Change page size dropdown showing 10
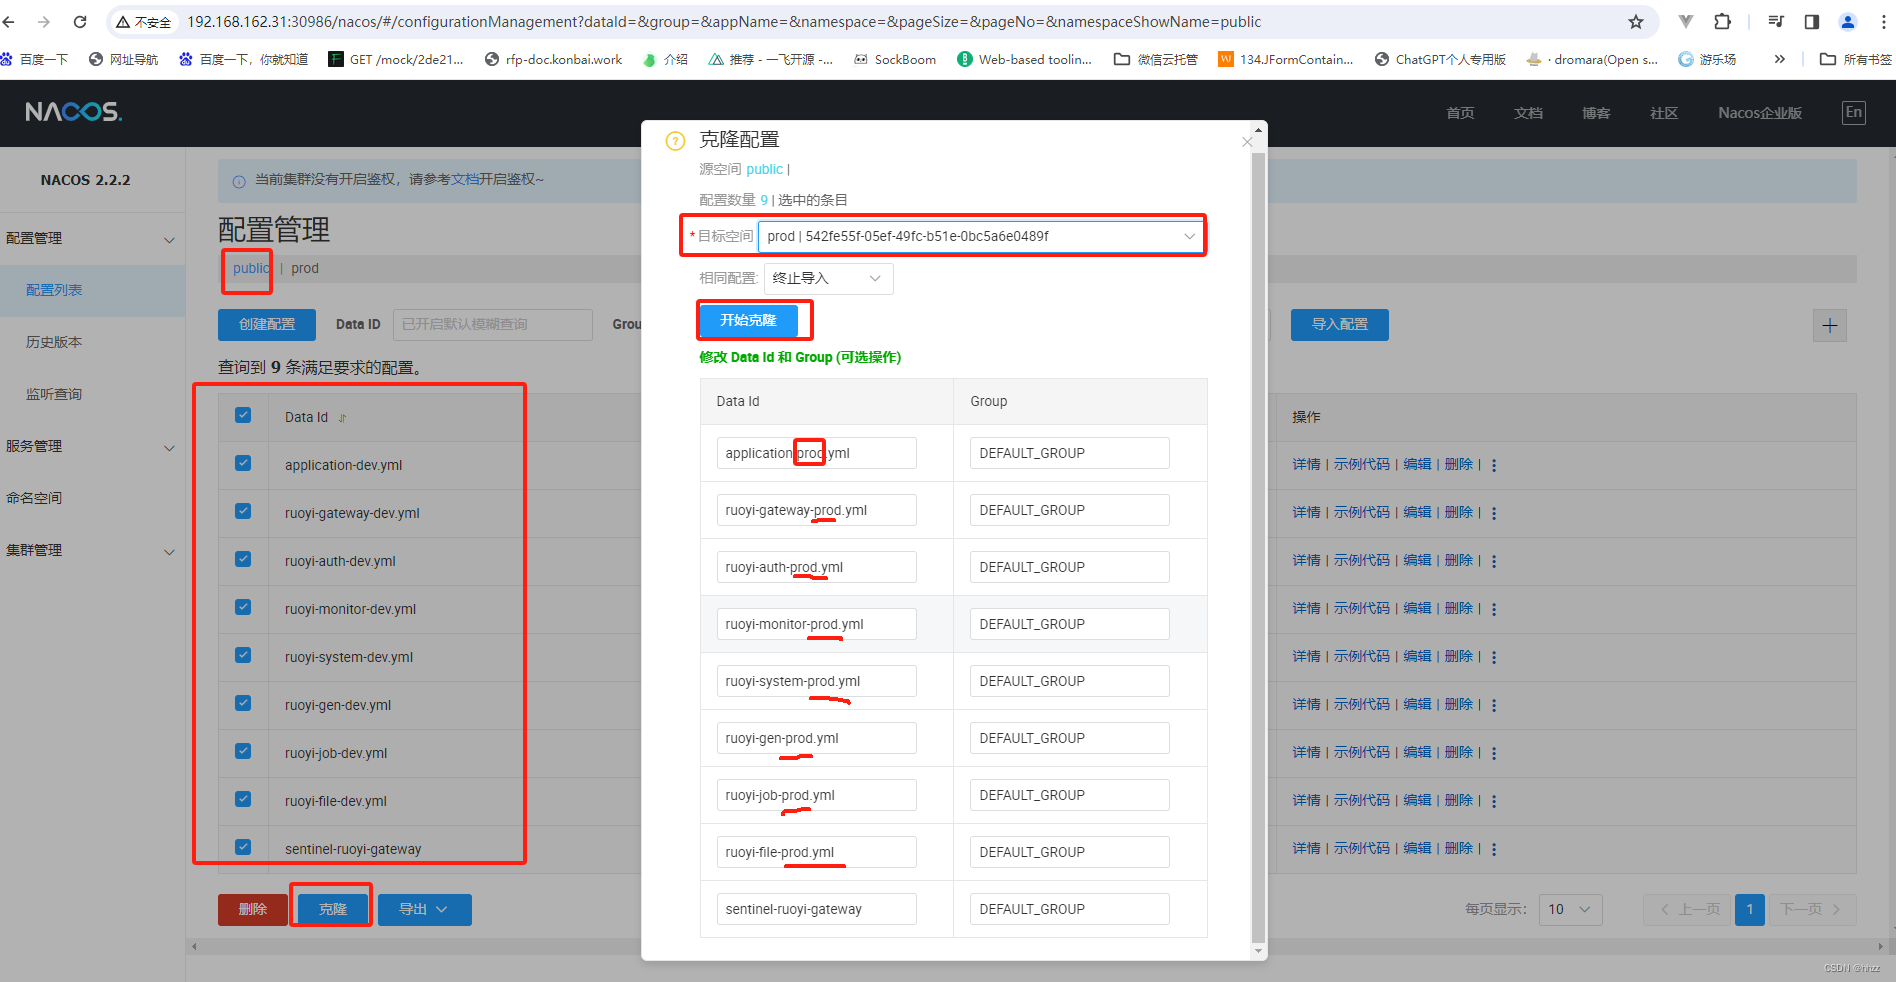 [x=1570, y=909]
